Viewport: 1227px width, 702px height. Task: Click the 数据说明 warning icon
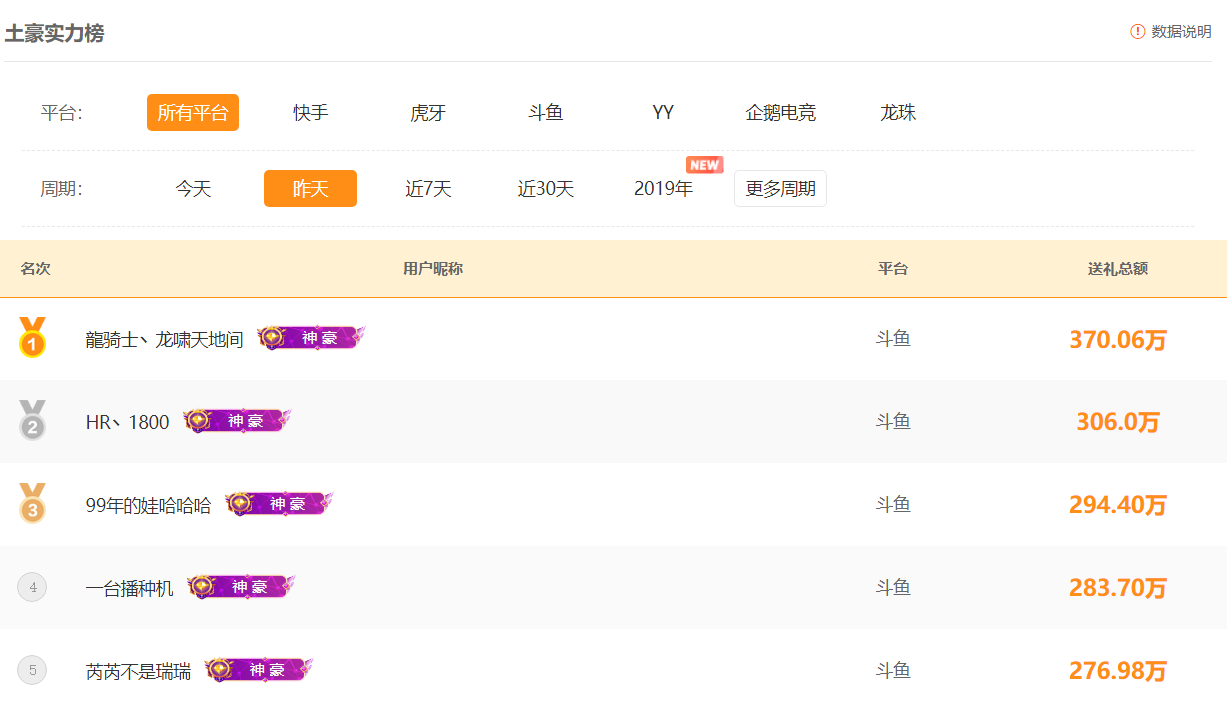tap(1138, 32)
